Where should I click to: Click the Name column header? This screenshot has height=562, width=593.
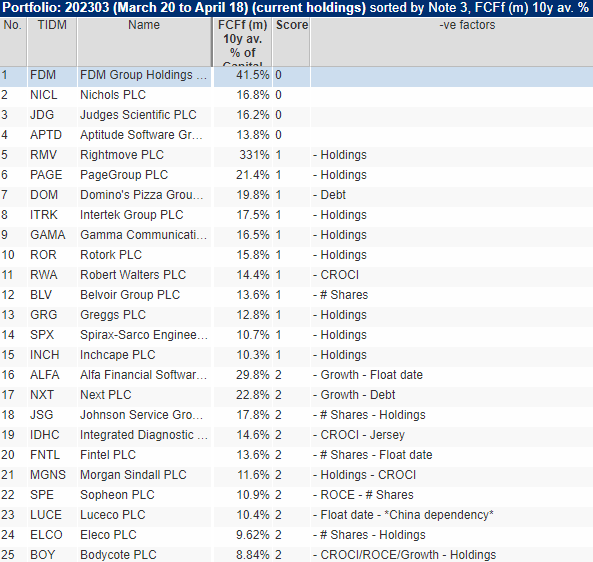coord(144,42)
